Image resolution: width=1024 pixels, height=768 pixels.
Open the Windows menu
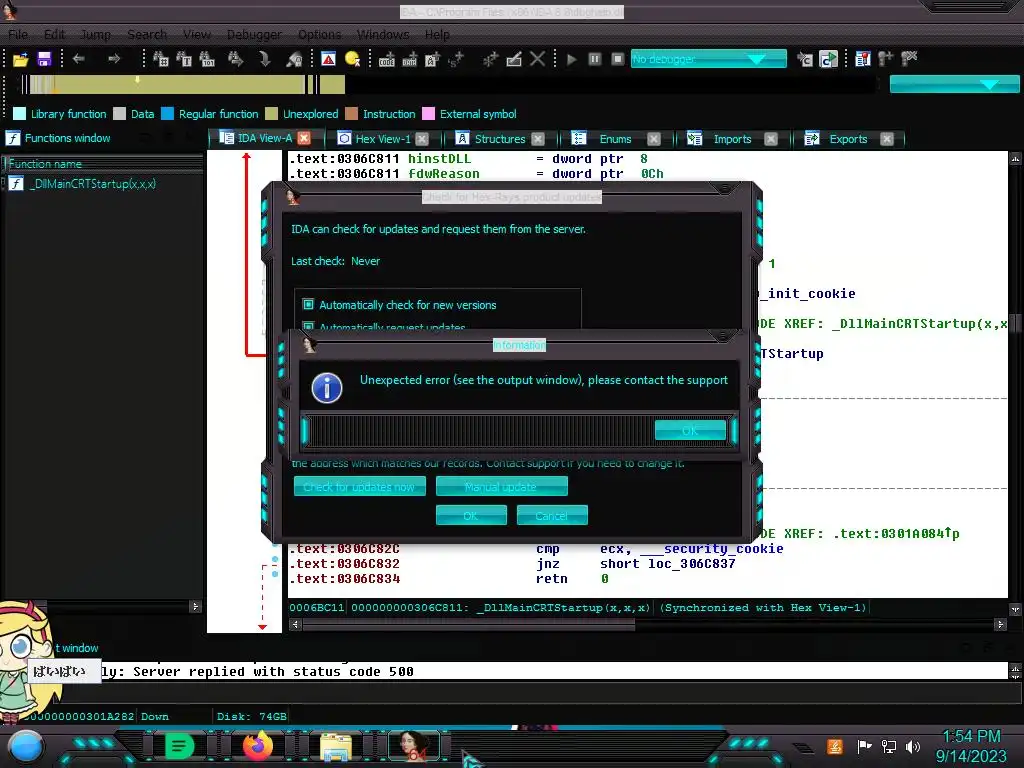click(383, 34)
